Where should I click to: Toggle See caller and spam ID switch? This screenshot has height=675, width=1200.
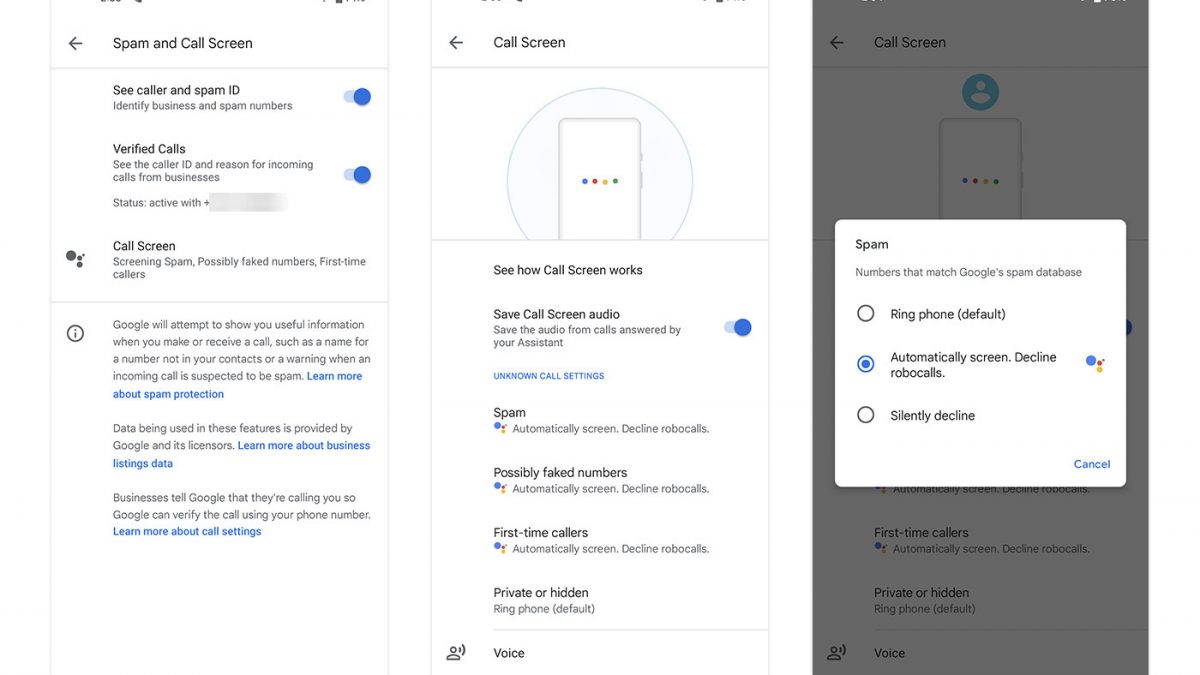pyautogui.click(x=357, y=97)
